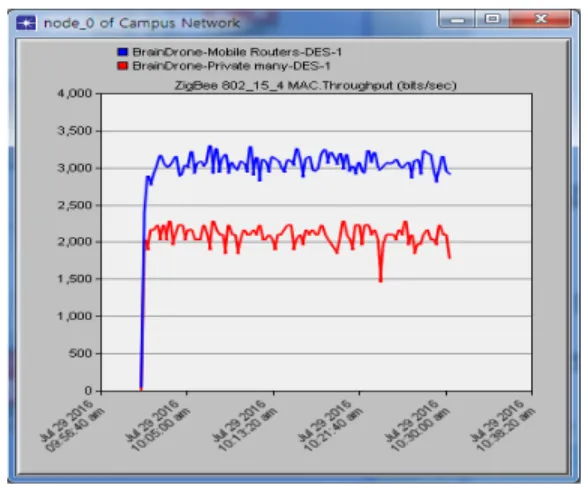The image size is (585, 488).
Task: Click the red Private many legend swatch
Action: 122,66
